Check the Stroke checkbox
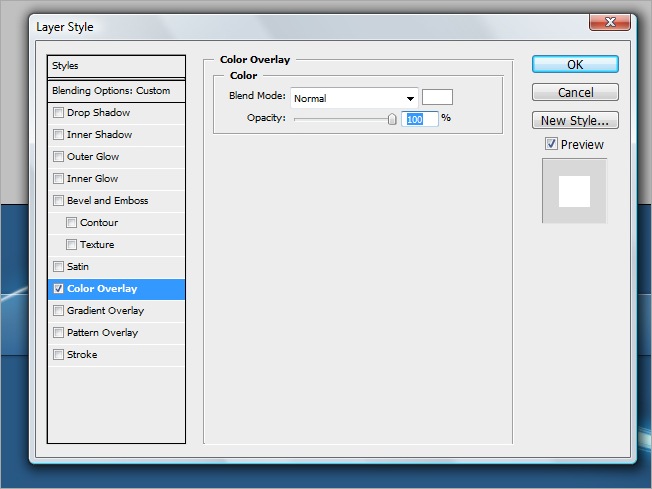The height and width of the screenshot is (489, 652). point(58,355)
